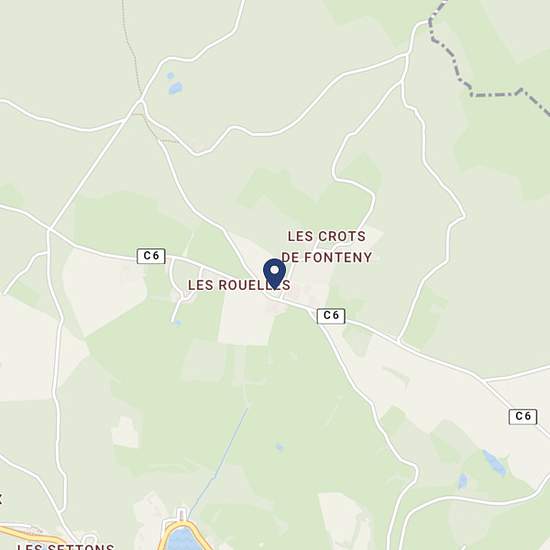Click the small pond beside the lower-right pond
Viewport: 550px width, 550px height.
coord(463,481)
